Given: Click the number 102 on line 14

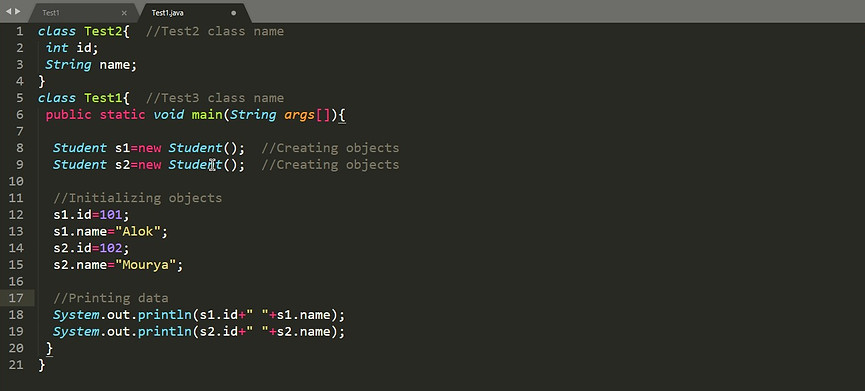Looking at the screenshot, I should point(111,248).
